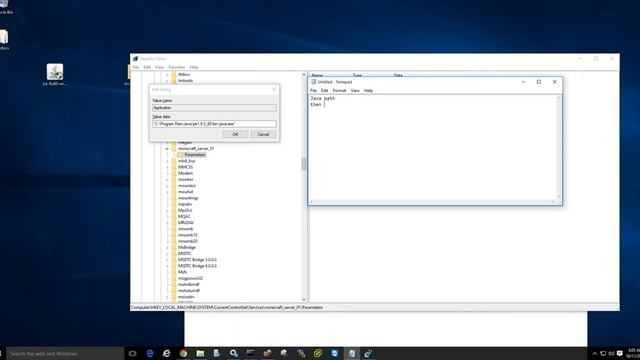
Task: Click the Notepad horizontal scrollbar
Action: tap(433, 202)
